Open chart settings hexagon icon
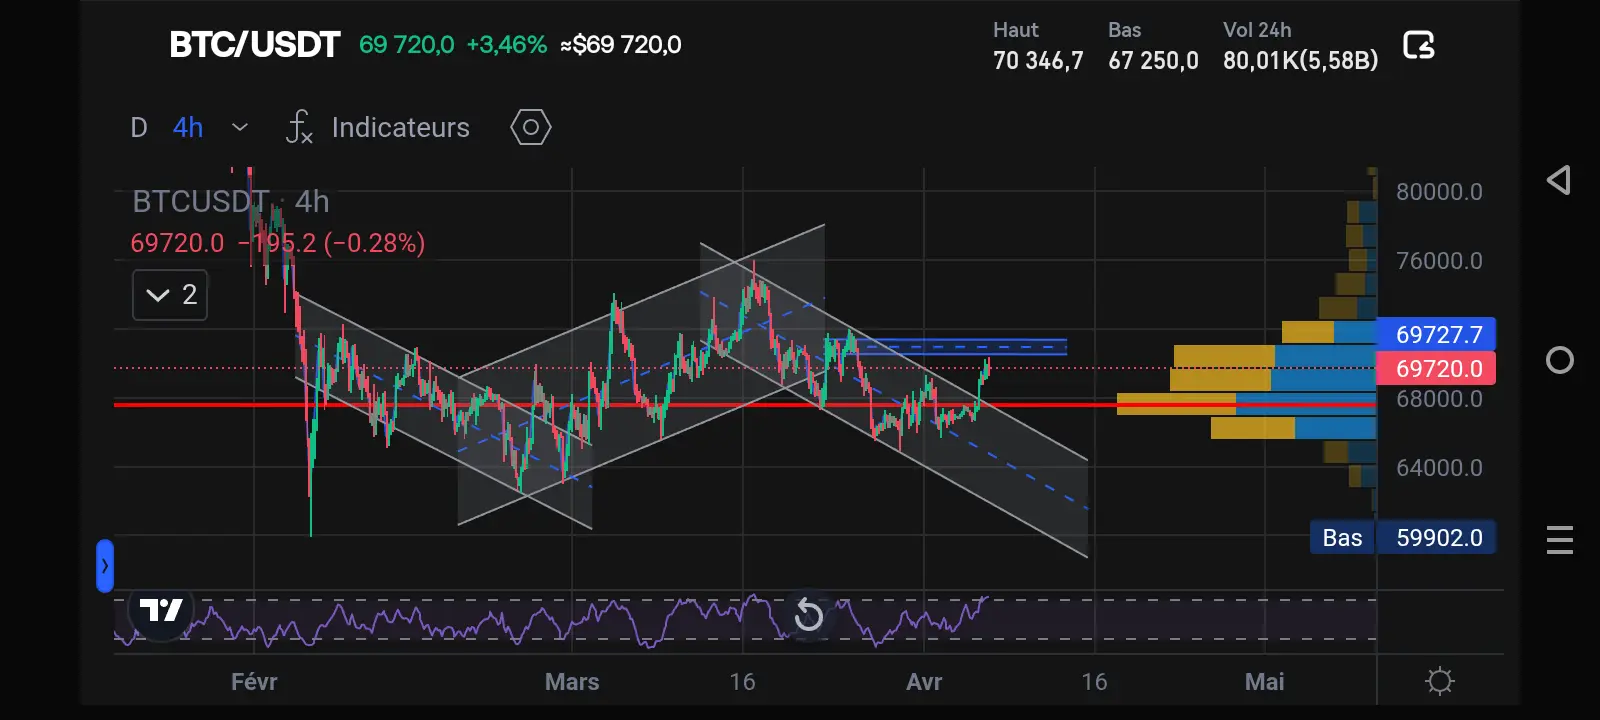Image resolution: width=1600 pixels, height=720 pixels. tap(531, 127)
